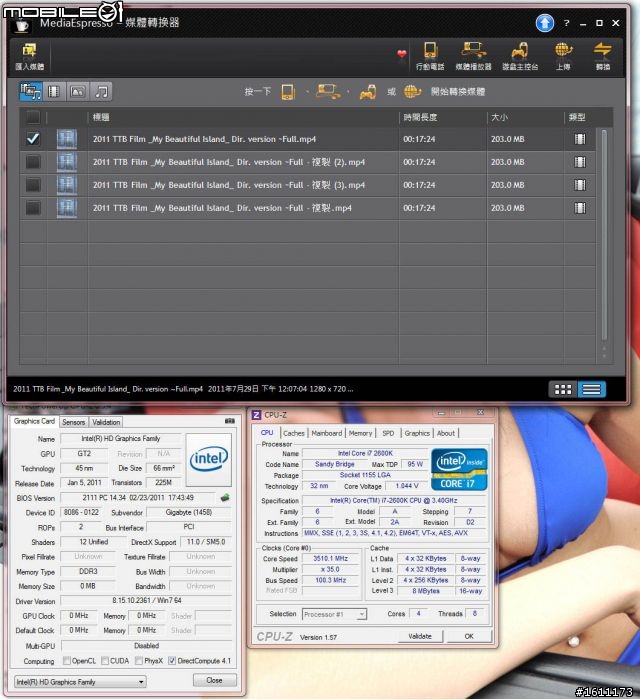Filter list to music files only

tap(101, 92)
